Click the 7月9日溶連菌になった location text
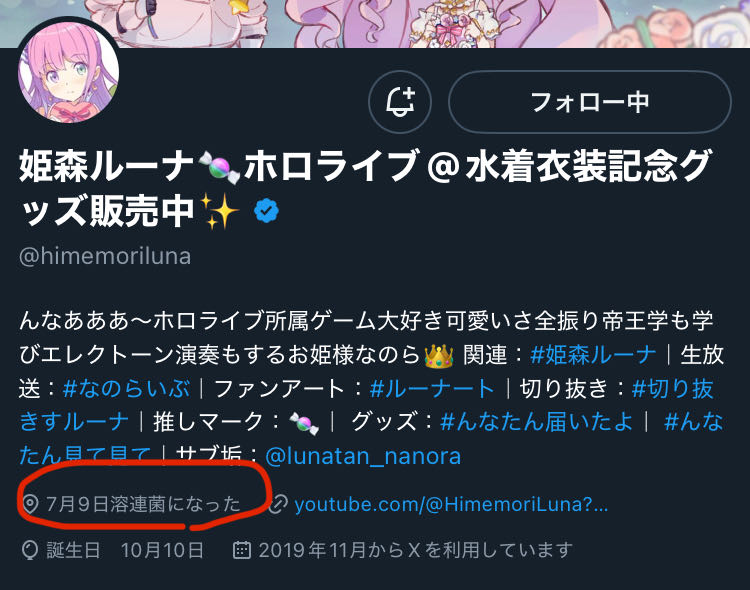The height and width of the screenshot is (590, 750). [143, 504]
